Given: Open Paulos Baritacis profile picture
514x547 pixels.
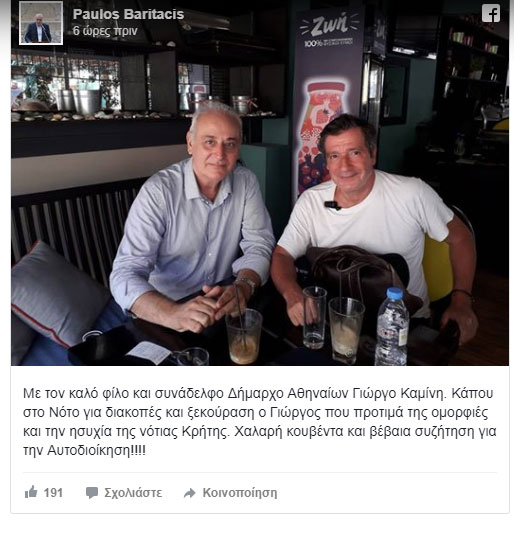Looking at the screenshot, I should tap(41, 23).
